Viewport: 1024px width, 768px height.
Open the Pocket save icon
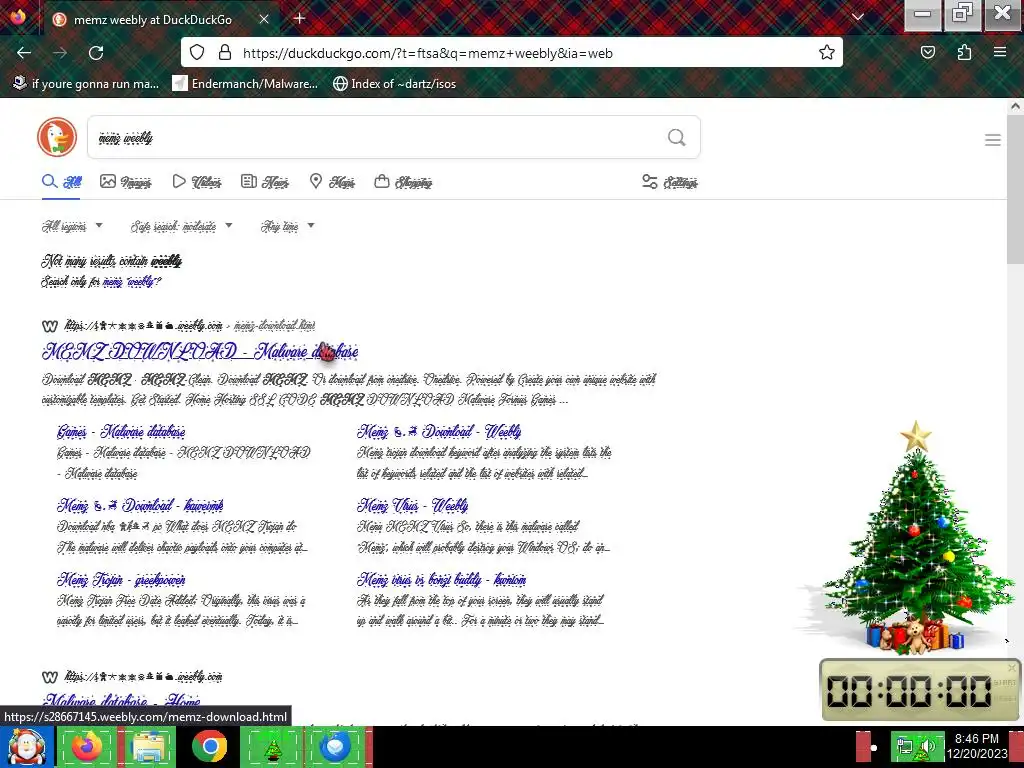click(928, 53)
